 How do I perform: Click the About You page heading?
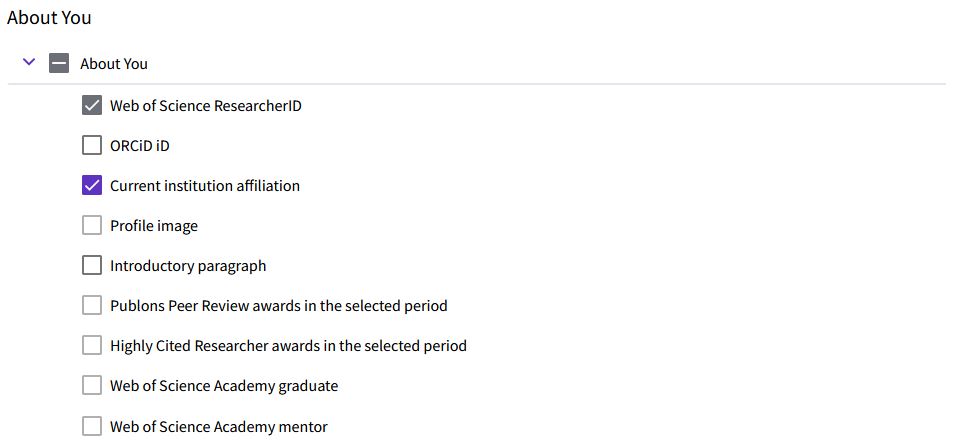tap(49, 17)
